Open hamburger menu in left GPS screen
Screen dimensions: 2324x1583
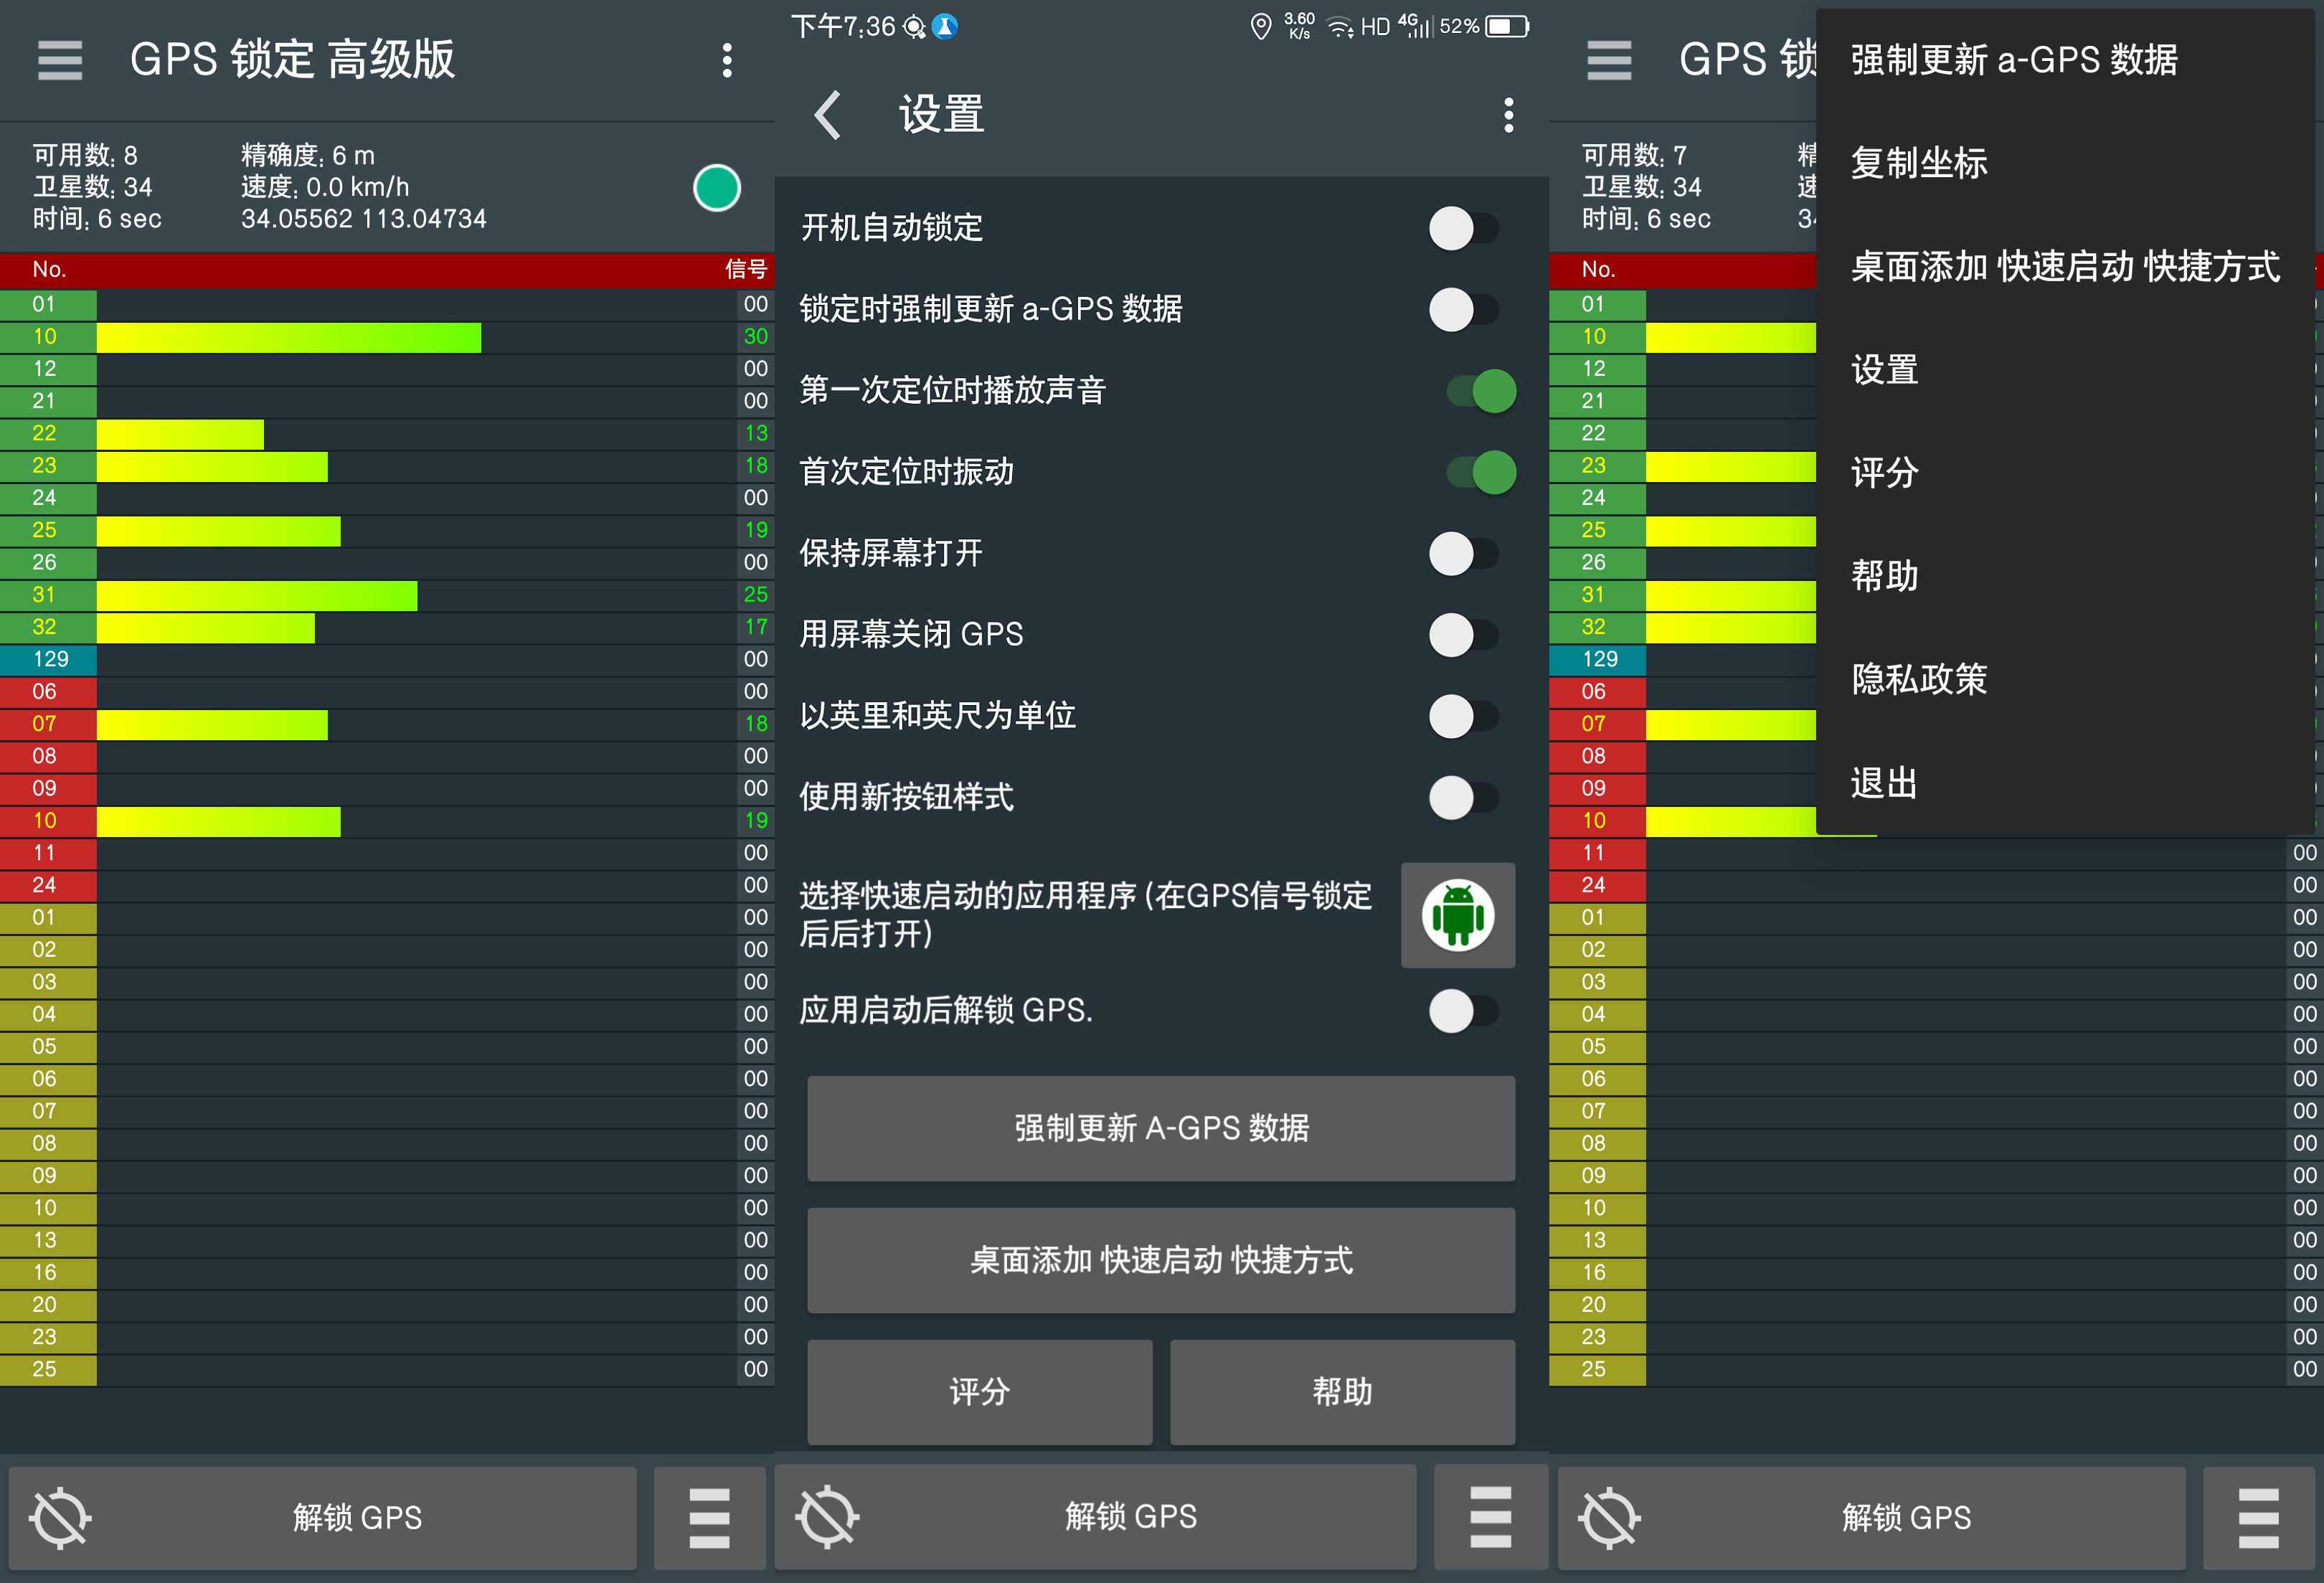pos(60,61)
